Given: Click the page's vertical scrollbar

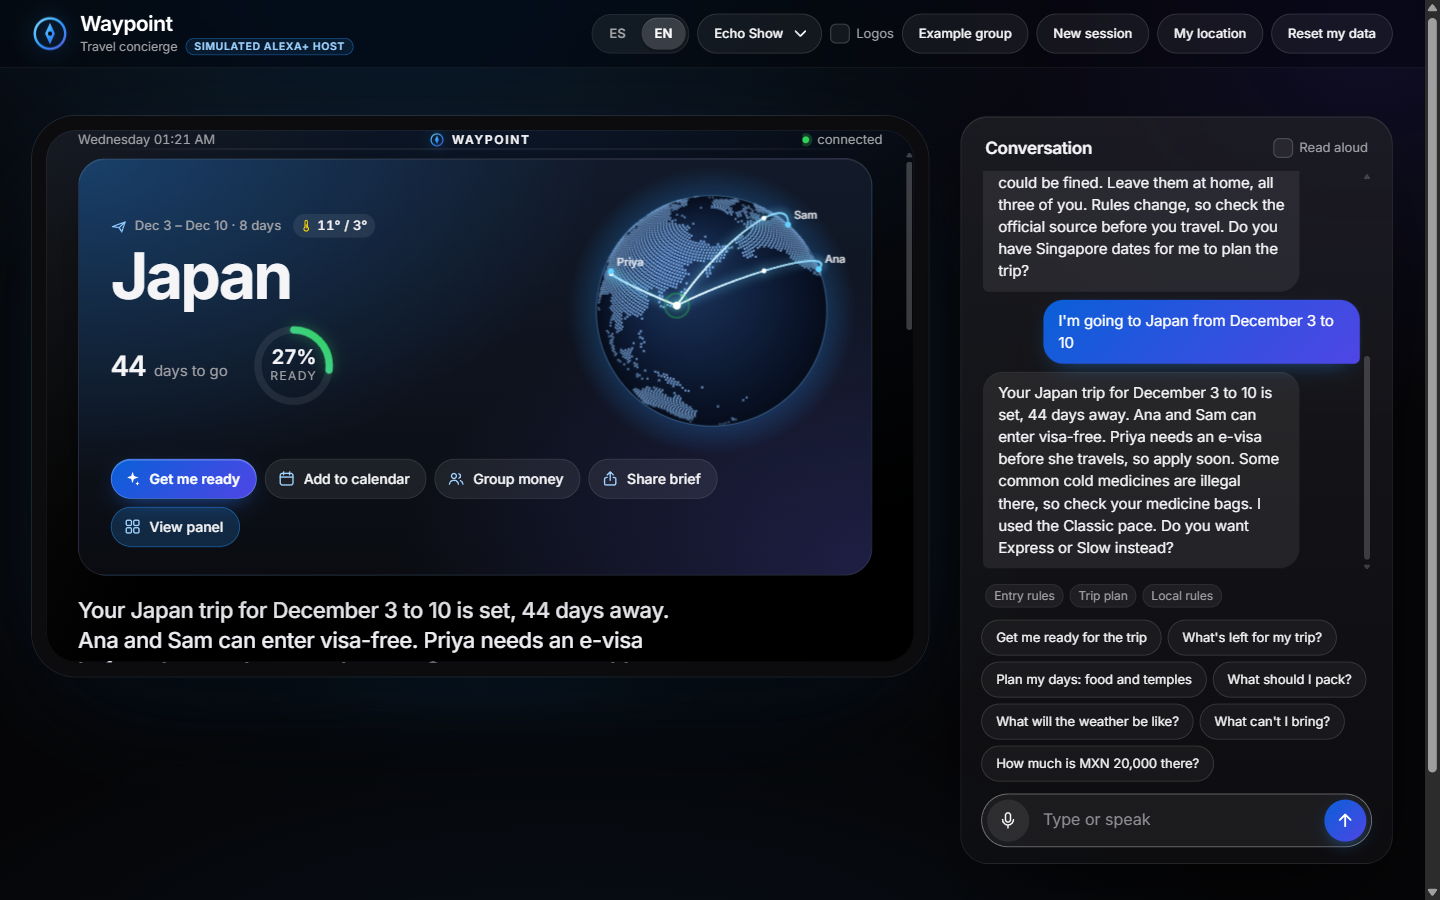Looking at the screenshot, I should click(1432, 395).
